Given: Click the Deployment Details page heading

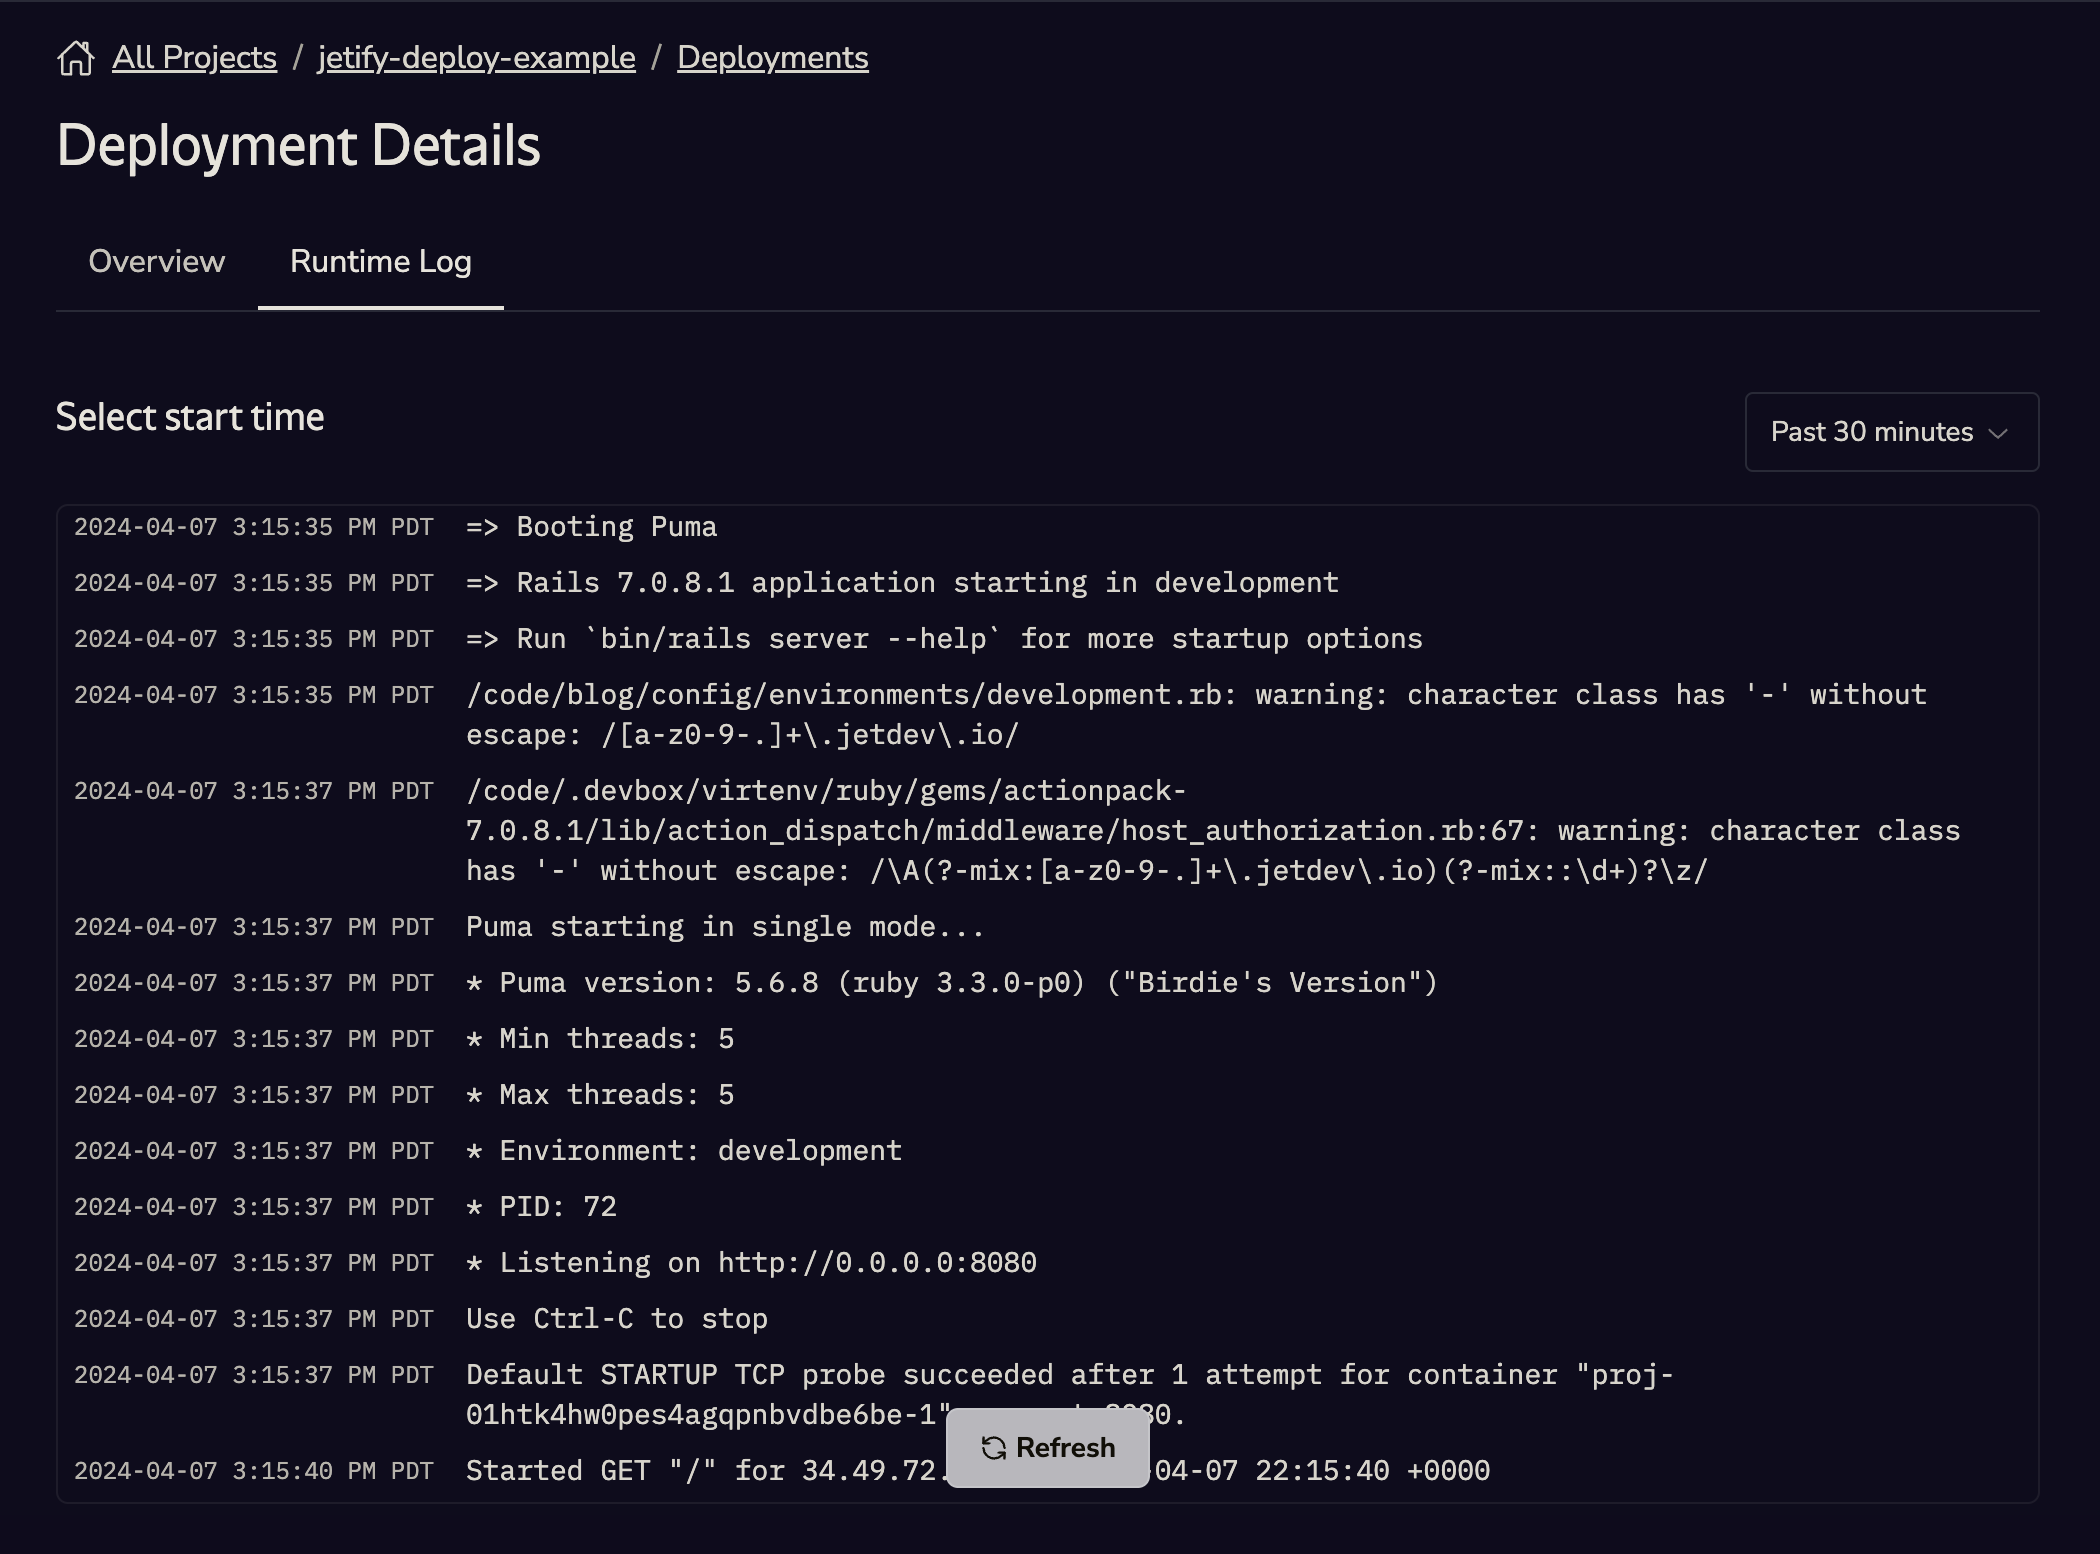Looking at the screenshot, I should click(299, 147).
